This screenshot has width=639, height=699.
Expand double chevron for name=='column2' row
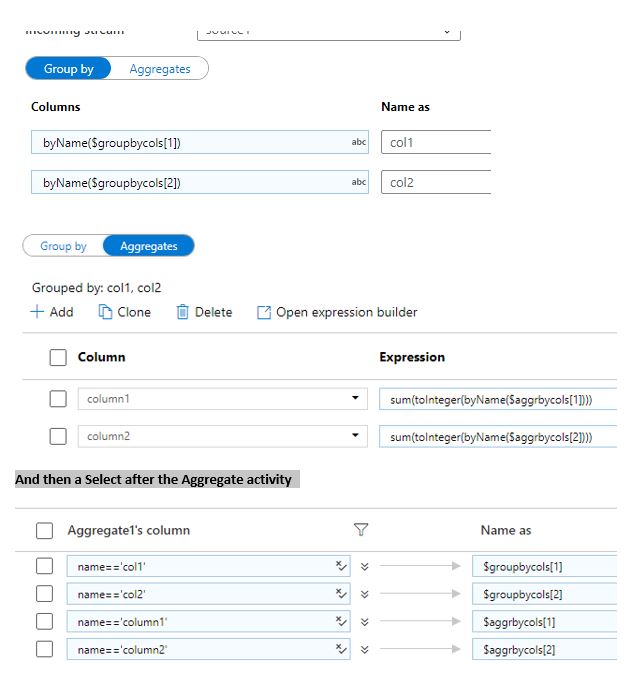[364, 650]
